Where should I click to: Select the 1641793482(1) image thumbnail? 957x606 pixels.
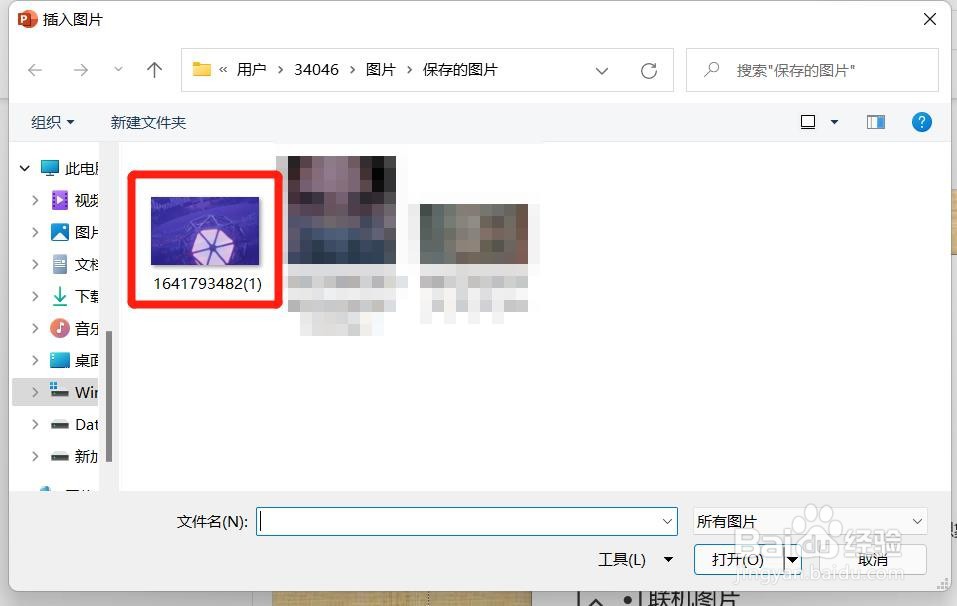tap(203, 230)
